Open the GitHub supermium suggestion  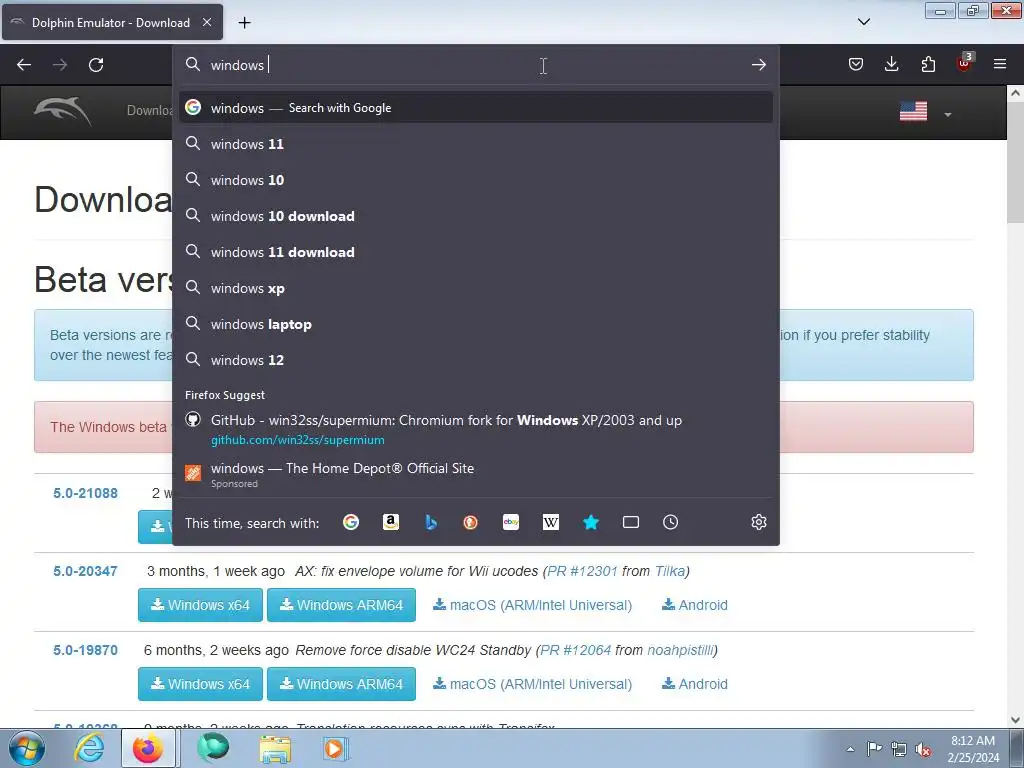476,429
